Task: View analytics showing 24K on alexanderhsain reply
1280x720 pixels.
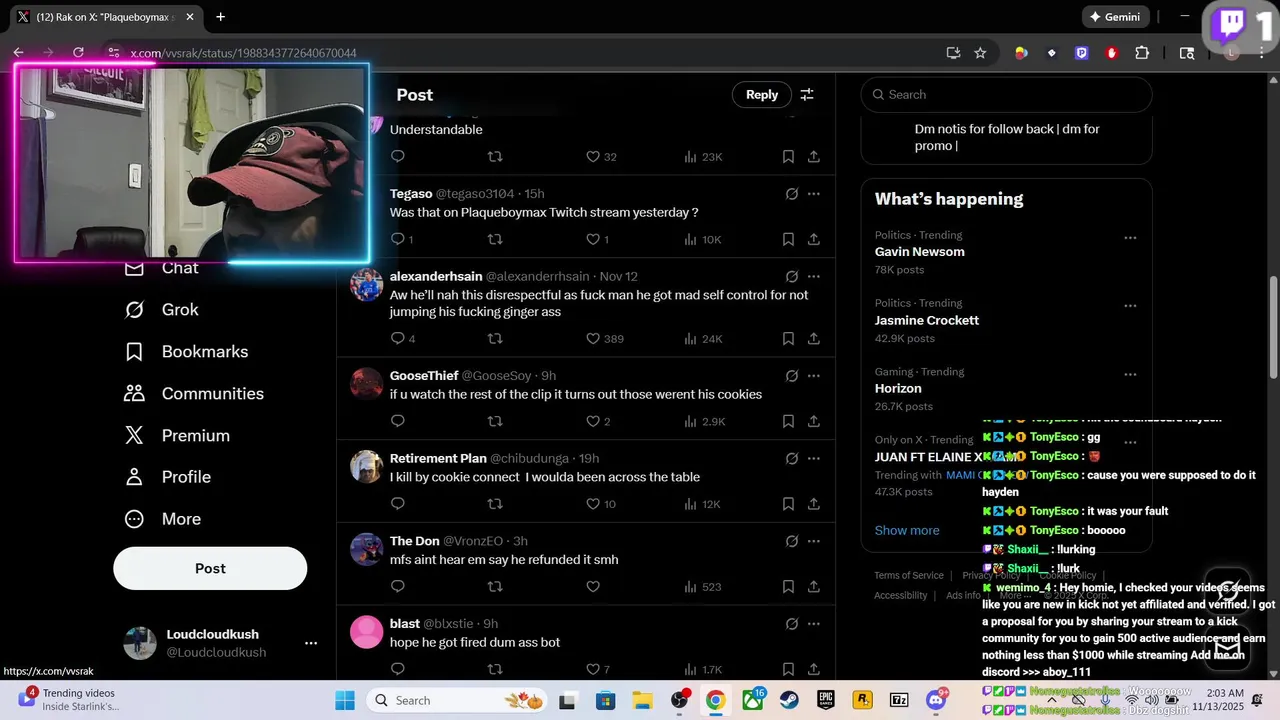Action: click(703, 339)
